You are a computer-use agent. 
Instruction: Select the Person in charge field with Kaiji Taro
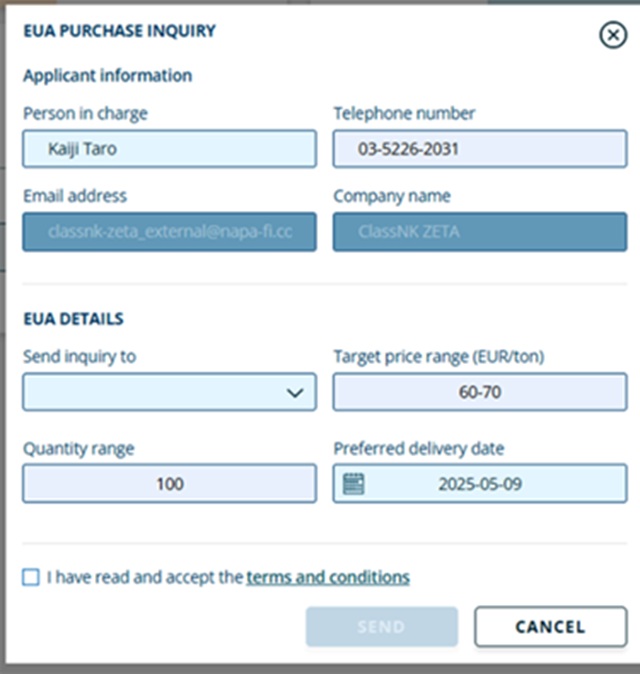coord(170,149)
